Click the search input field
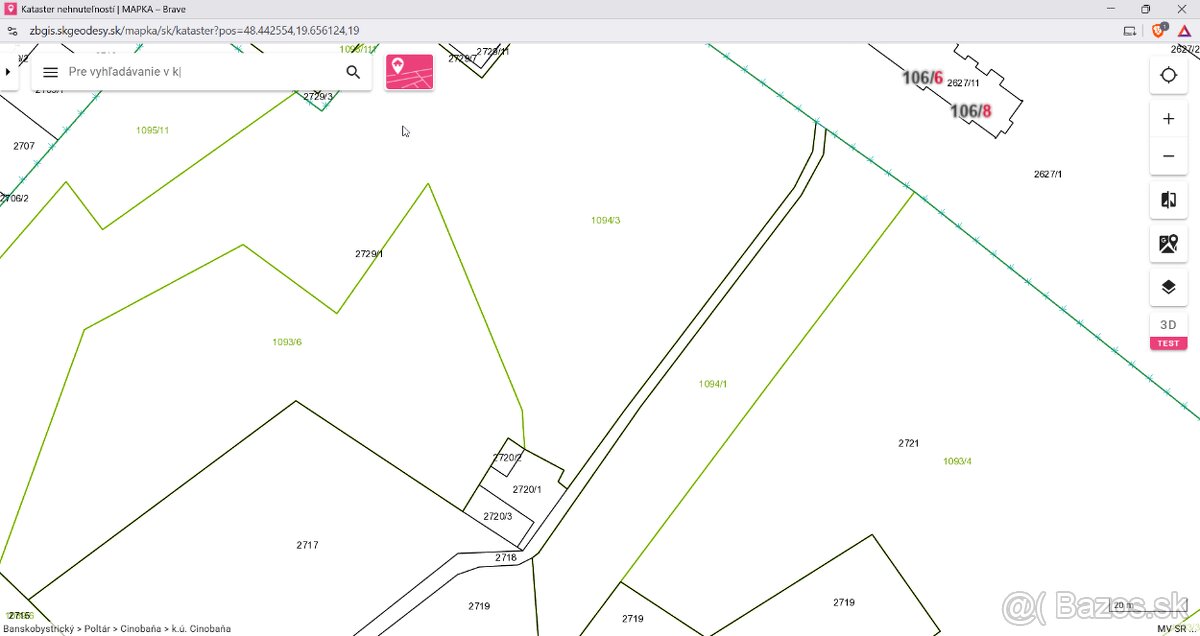Viewport: 1200px width, 636px height. coord(200,72)
